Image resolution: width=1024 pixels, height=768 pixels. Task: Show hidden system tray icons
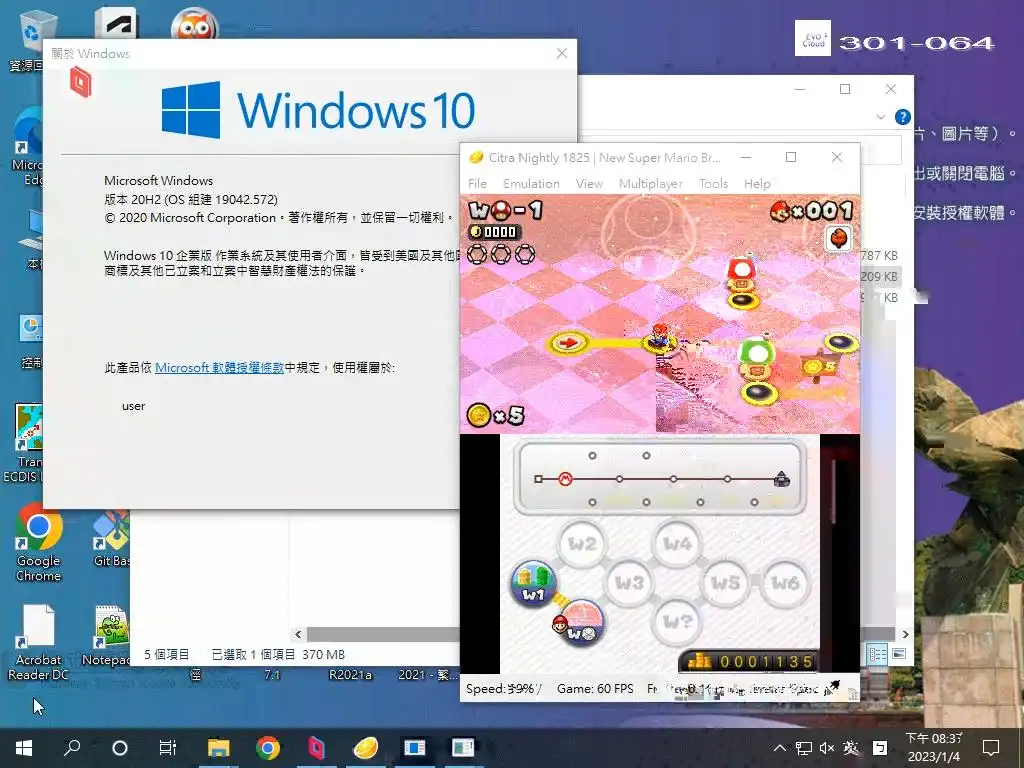pos(780,748)
